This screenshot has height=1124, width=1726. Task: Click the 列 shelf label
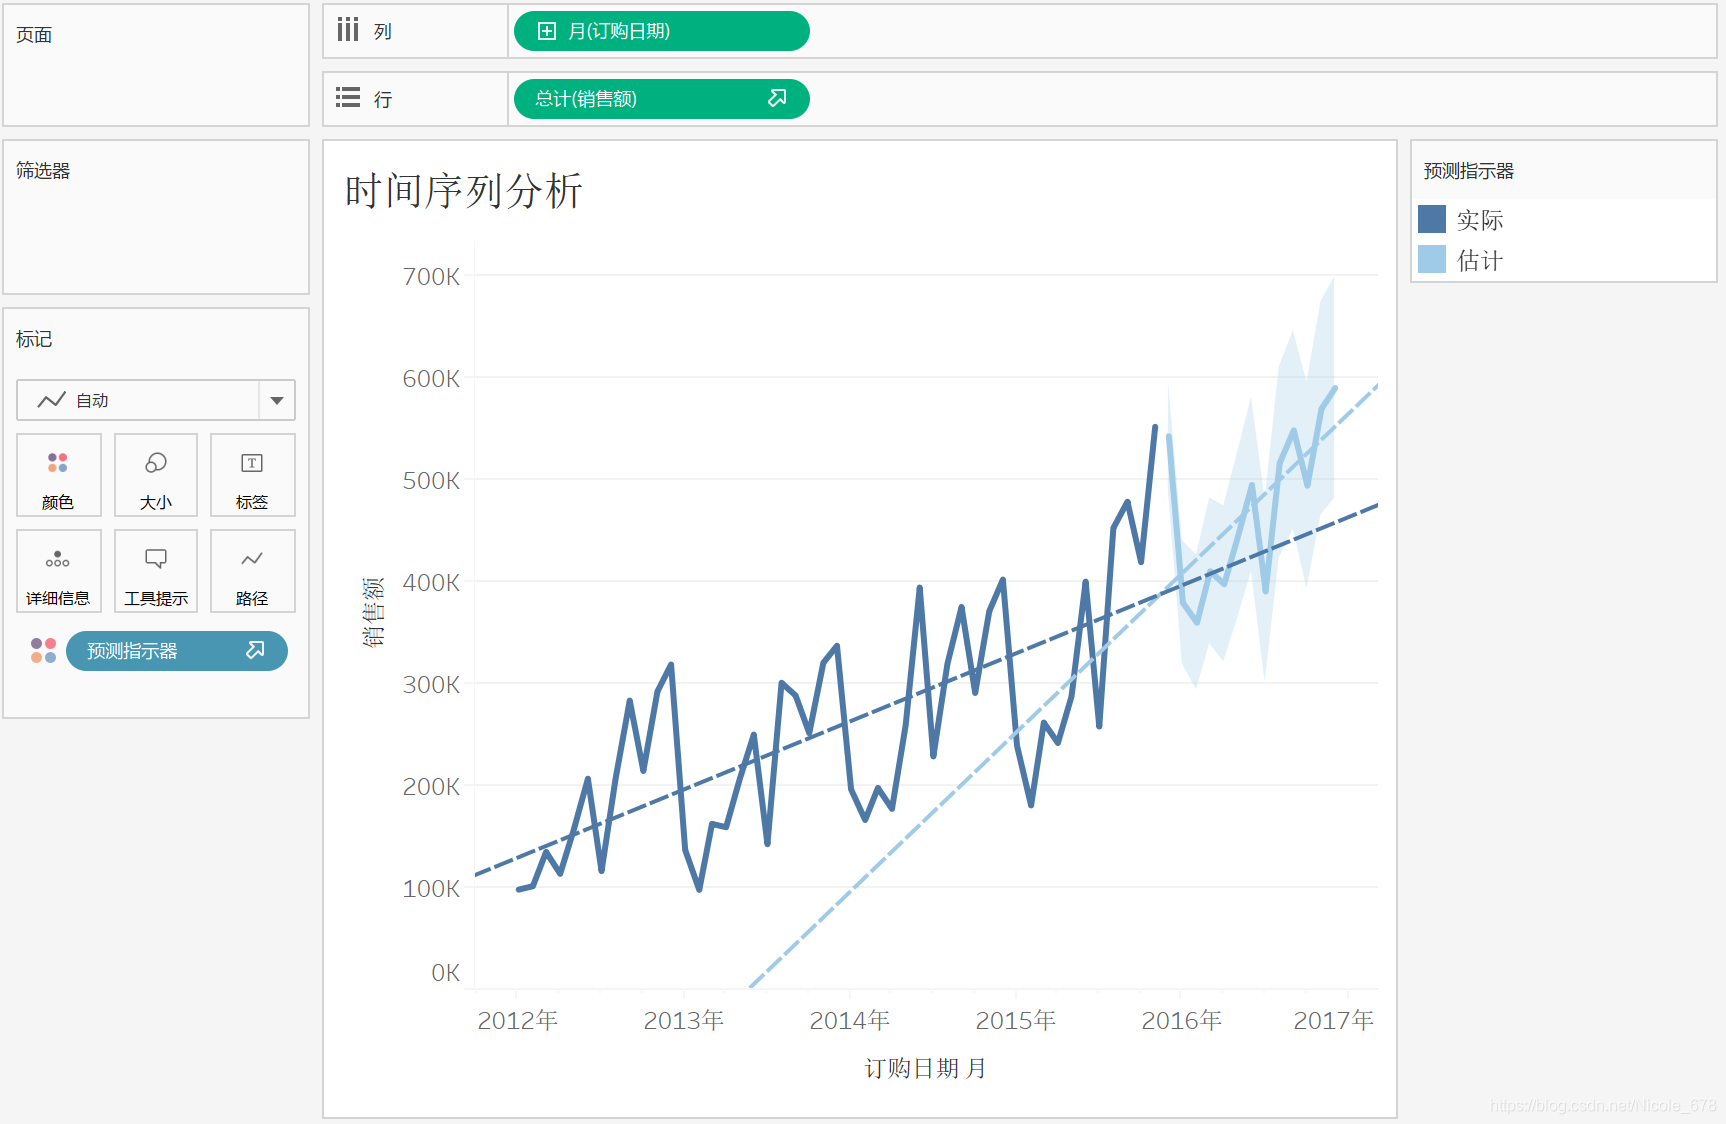tap(383, 32)
